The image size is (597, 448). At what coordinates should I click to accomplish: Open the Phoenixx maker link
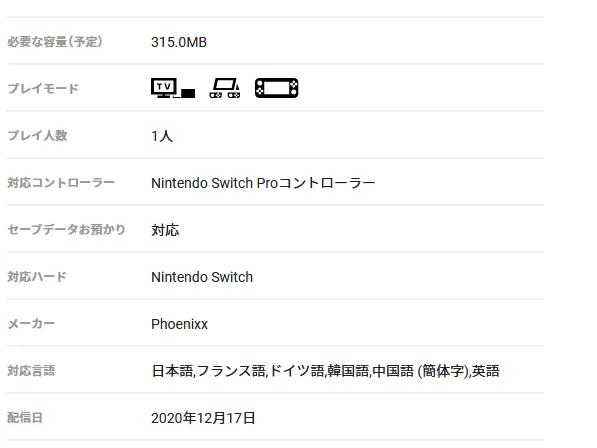[x=179, y=324]
